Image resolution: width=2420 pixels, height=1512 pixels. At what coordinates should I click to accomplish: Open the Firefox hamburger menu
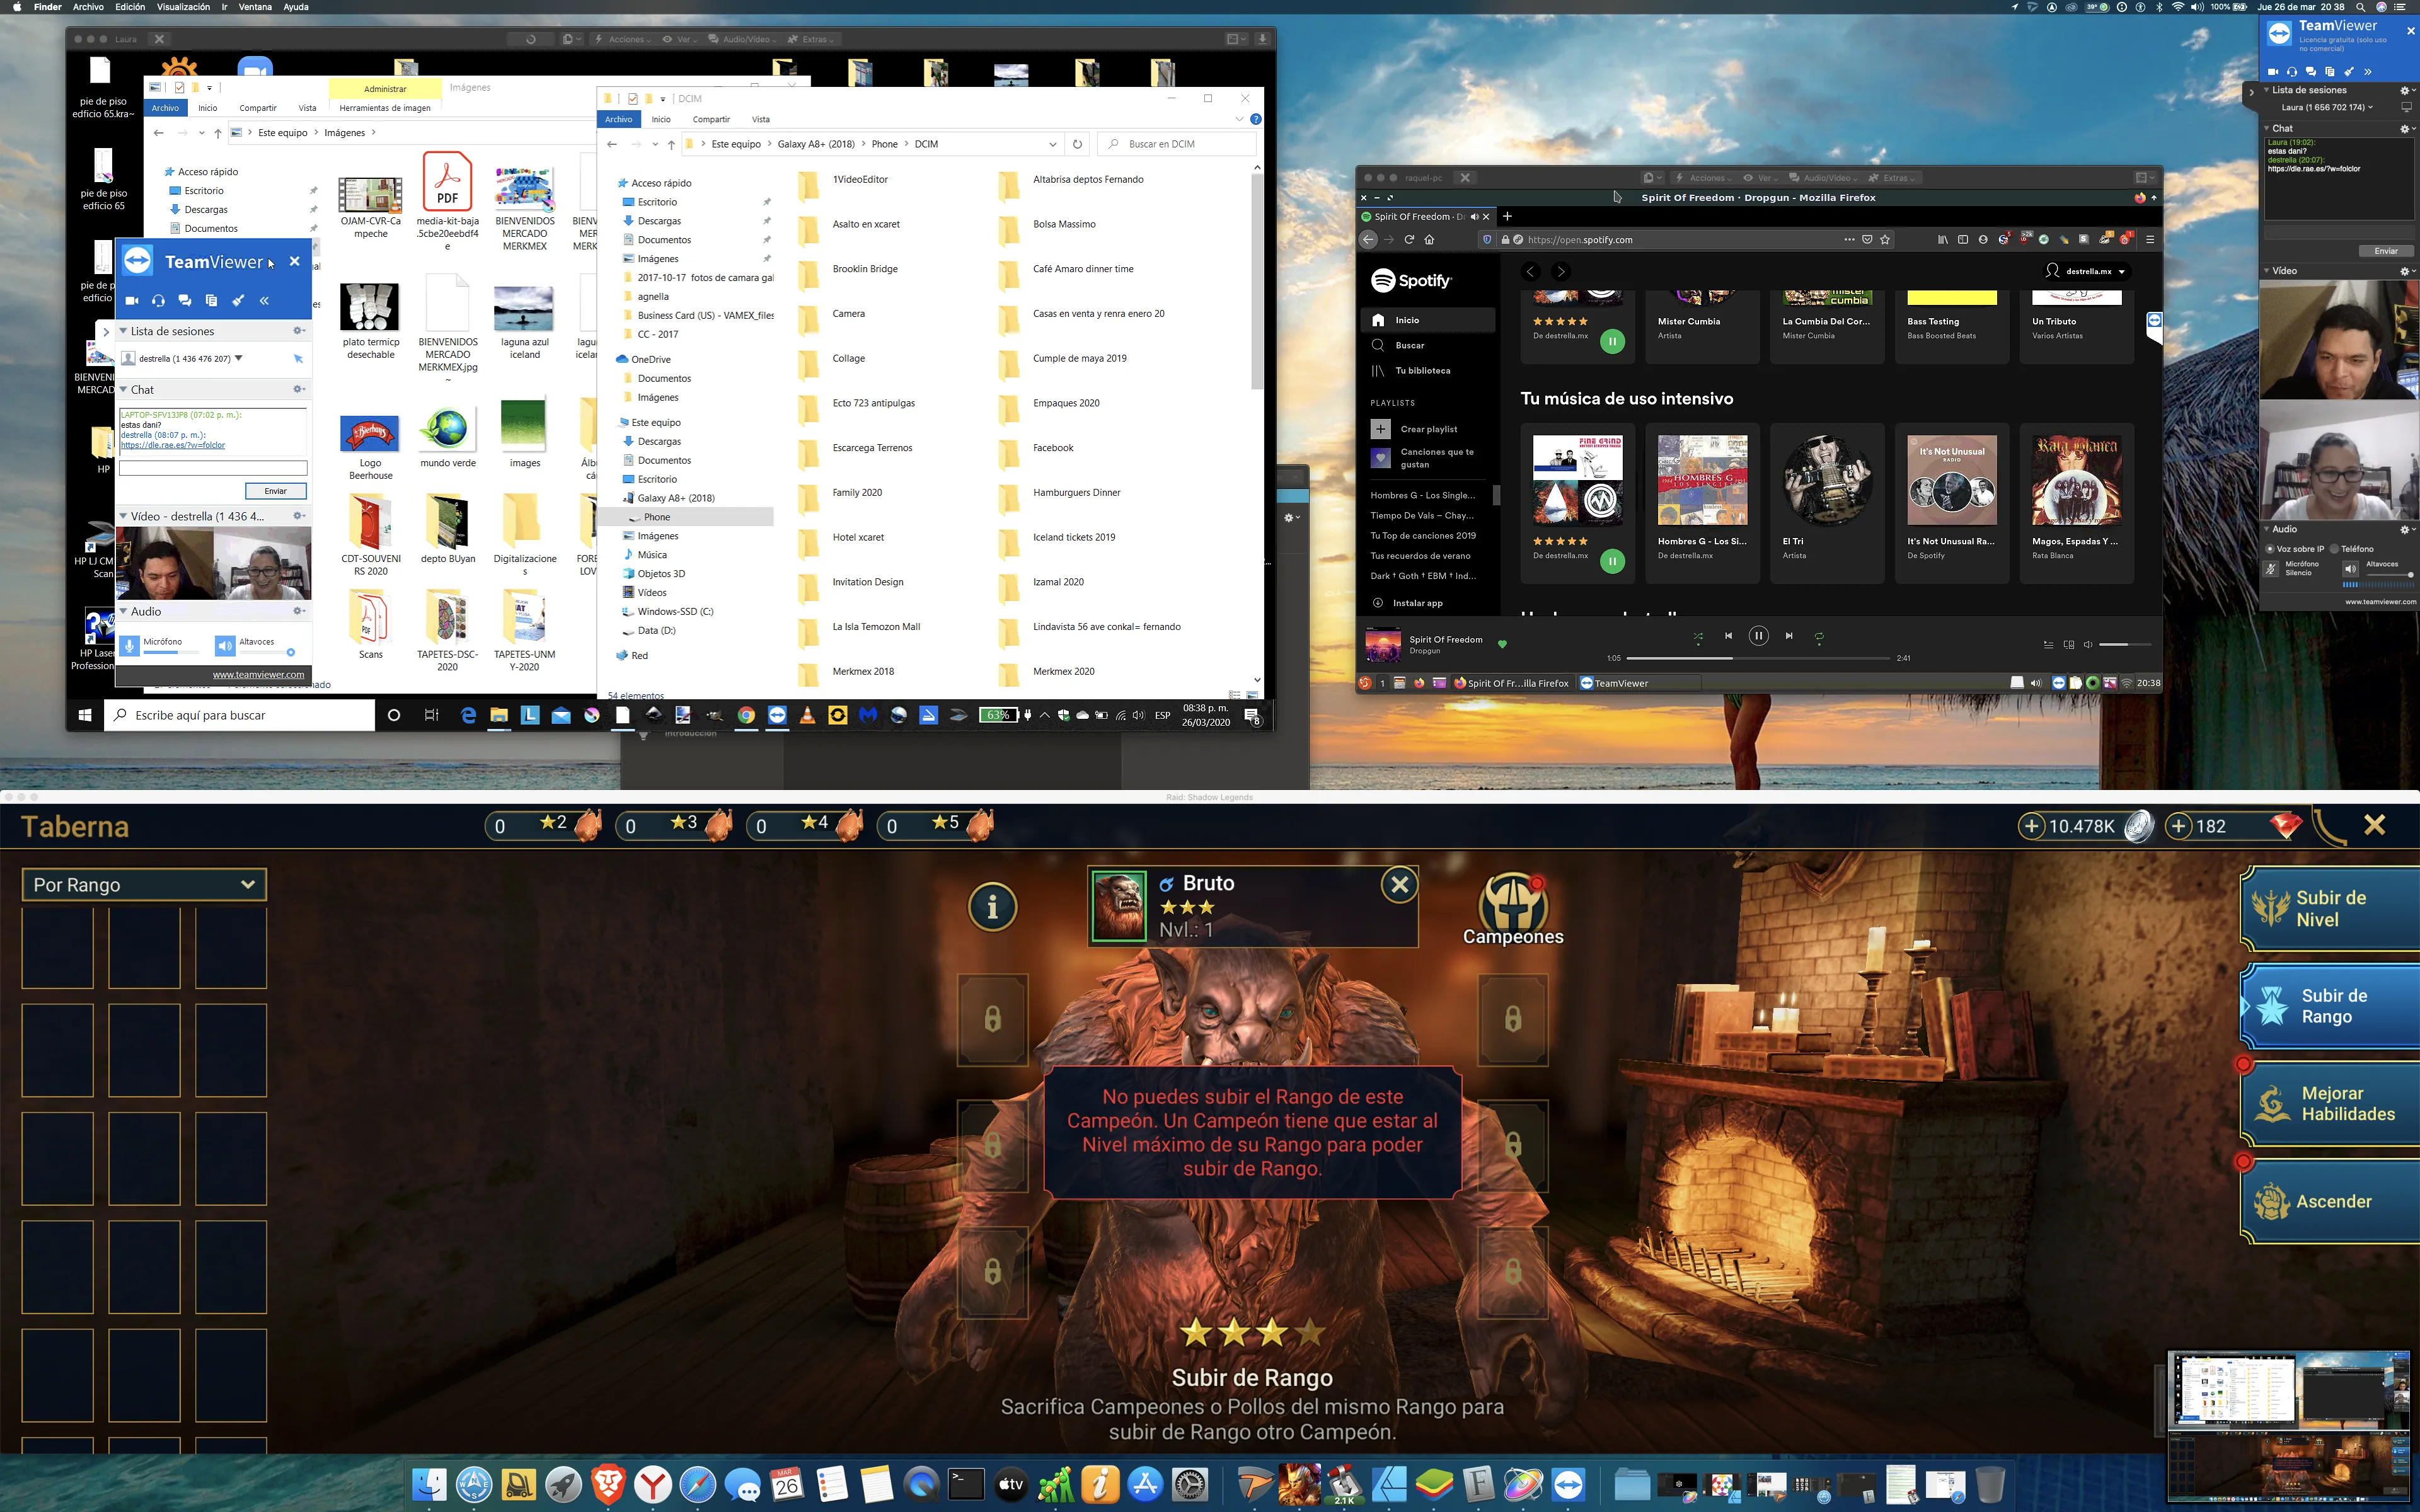tap(2150, 240)
